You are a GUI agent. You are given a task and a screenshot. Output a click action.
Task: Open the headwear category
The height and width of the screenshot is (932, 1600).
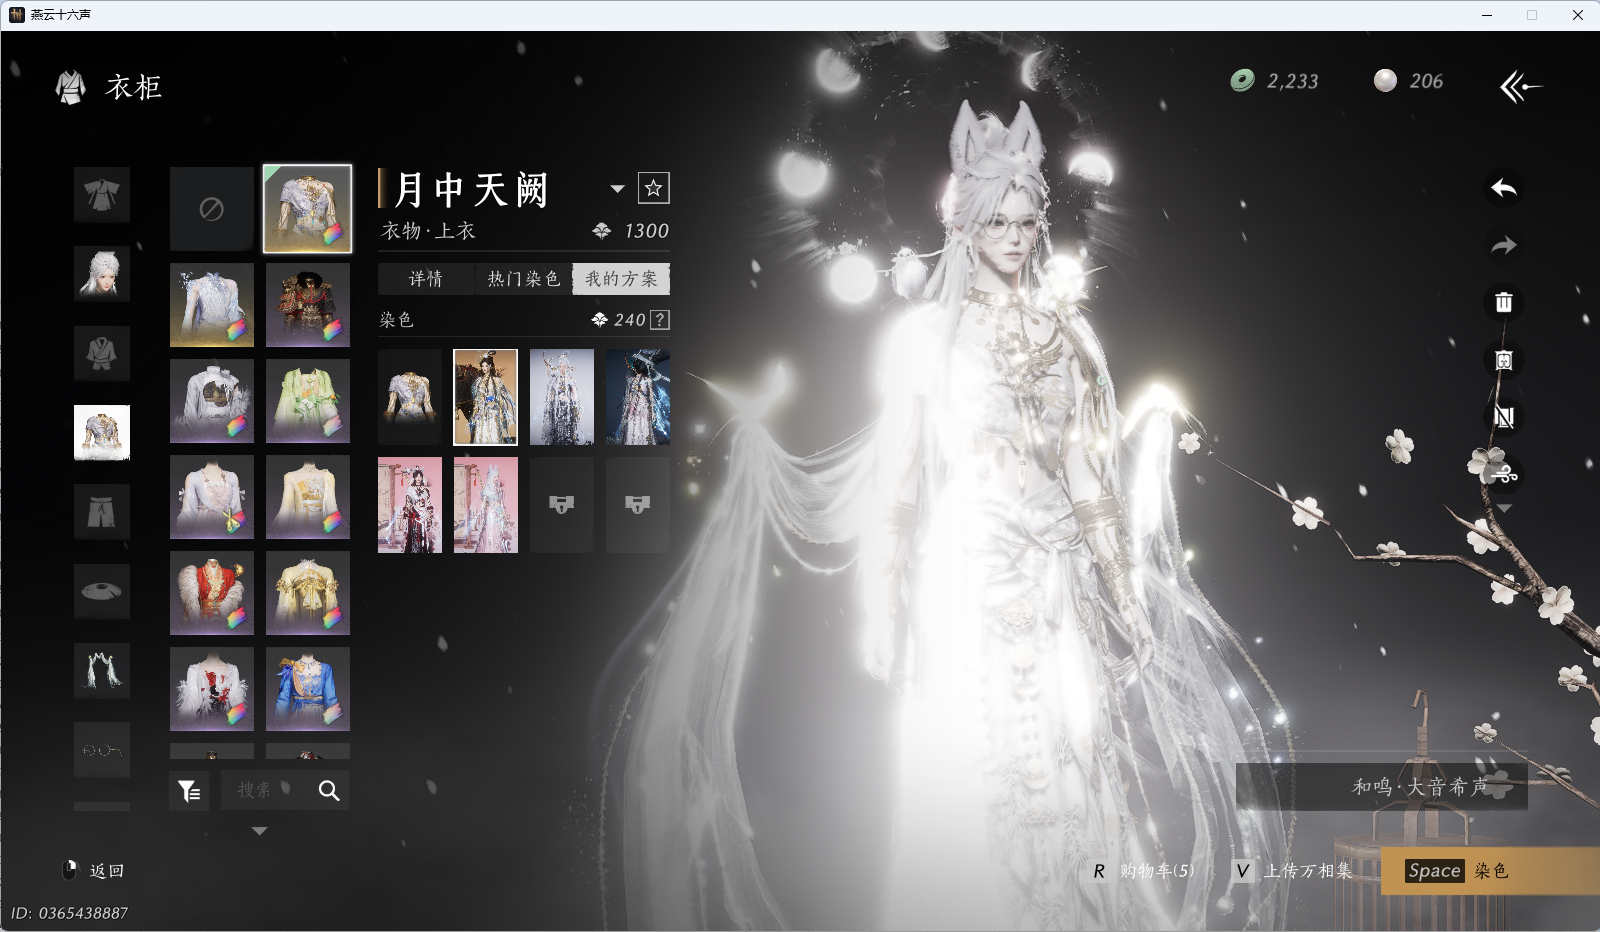point(102,591)
